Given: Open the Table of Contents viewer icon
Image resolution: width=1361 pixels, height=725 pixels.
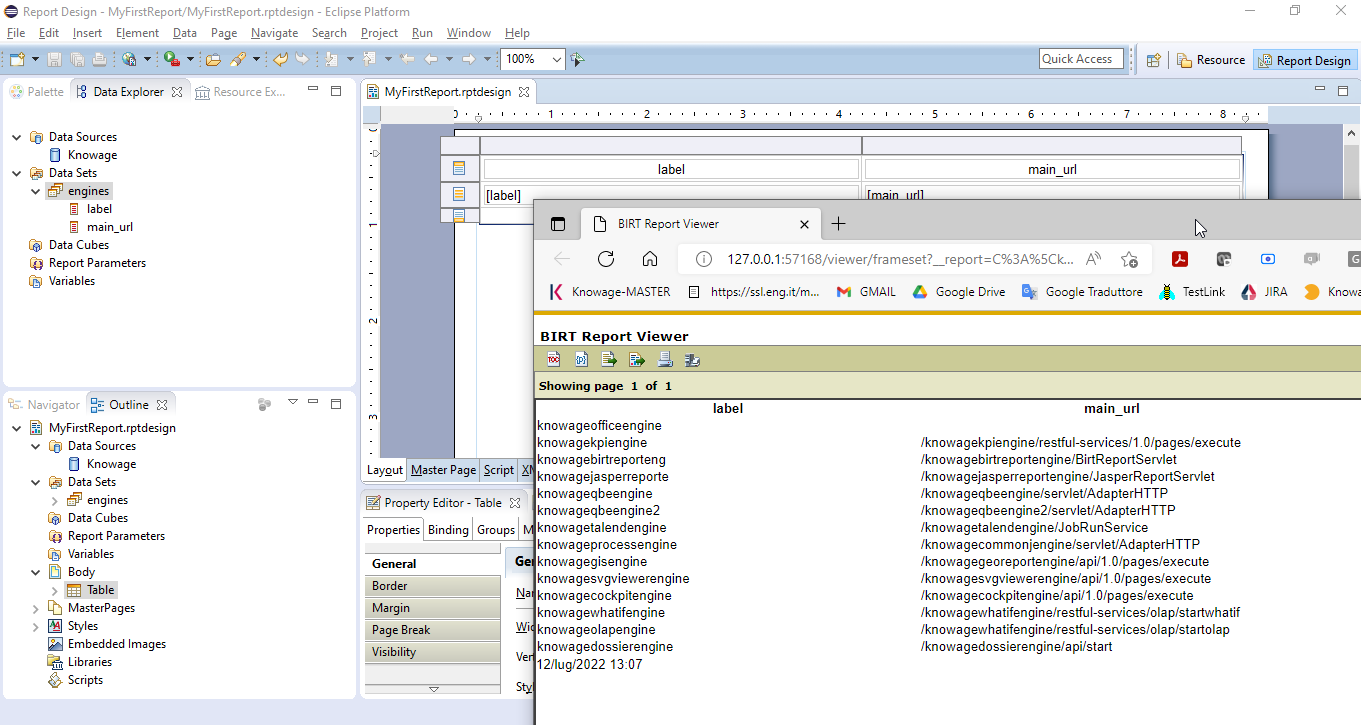Looking at the screenshot, I should 553,359.
